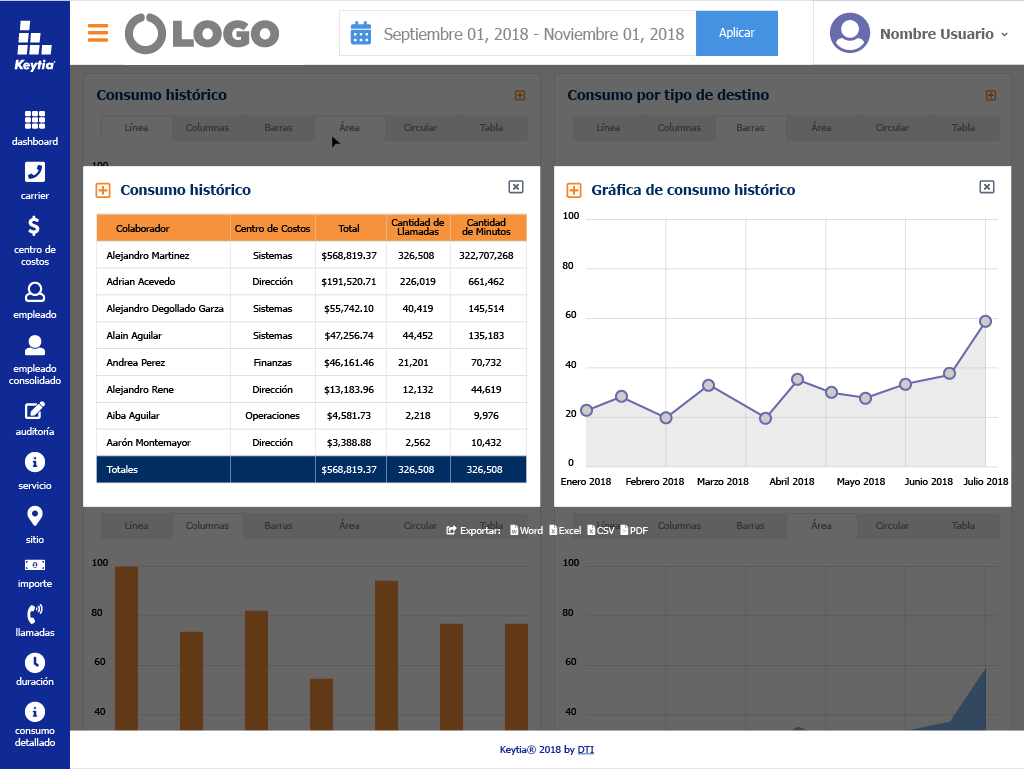The height and width of the screenshot is (769, 1024).
Task: Open the empleado sidebar icon
Action: click(x=35, y=292)
